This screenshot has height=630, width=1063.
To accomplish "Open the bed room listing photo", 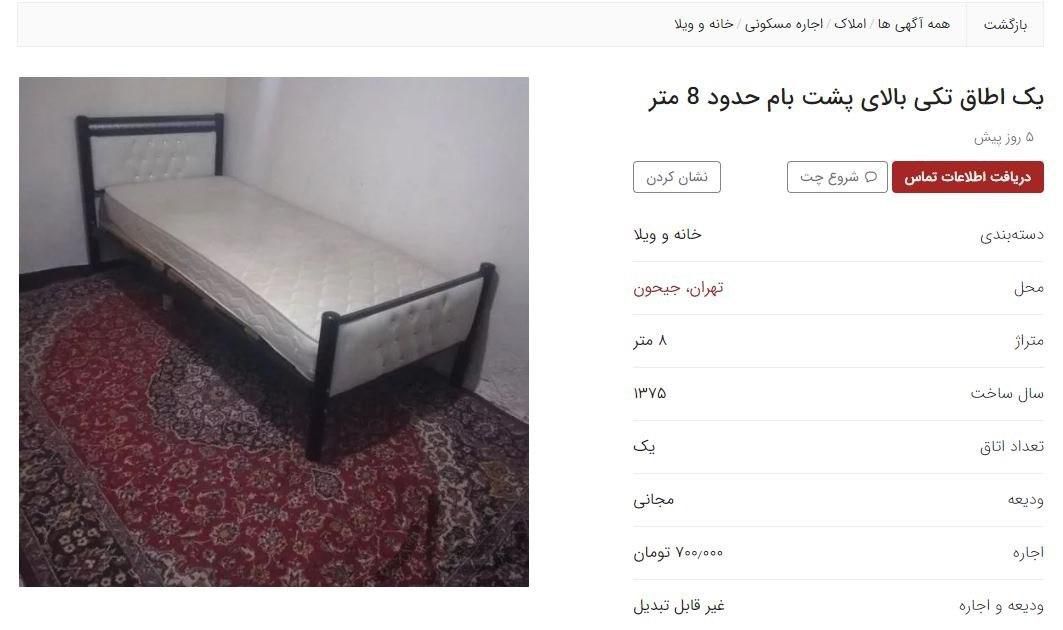I will [x=274, y=332].
